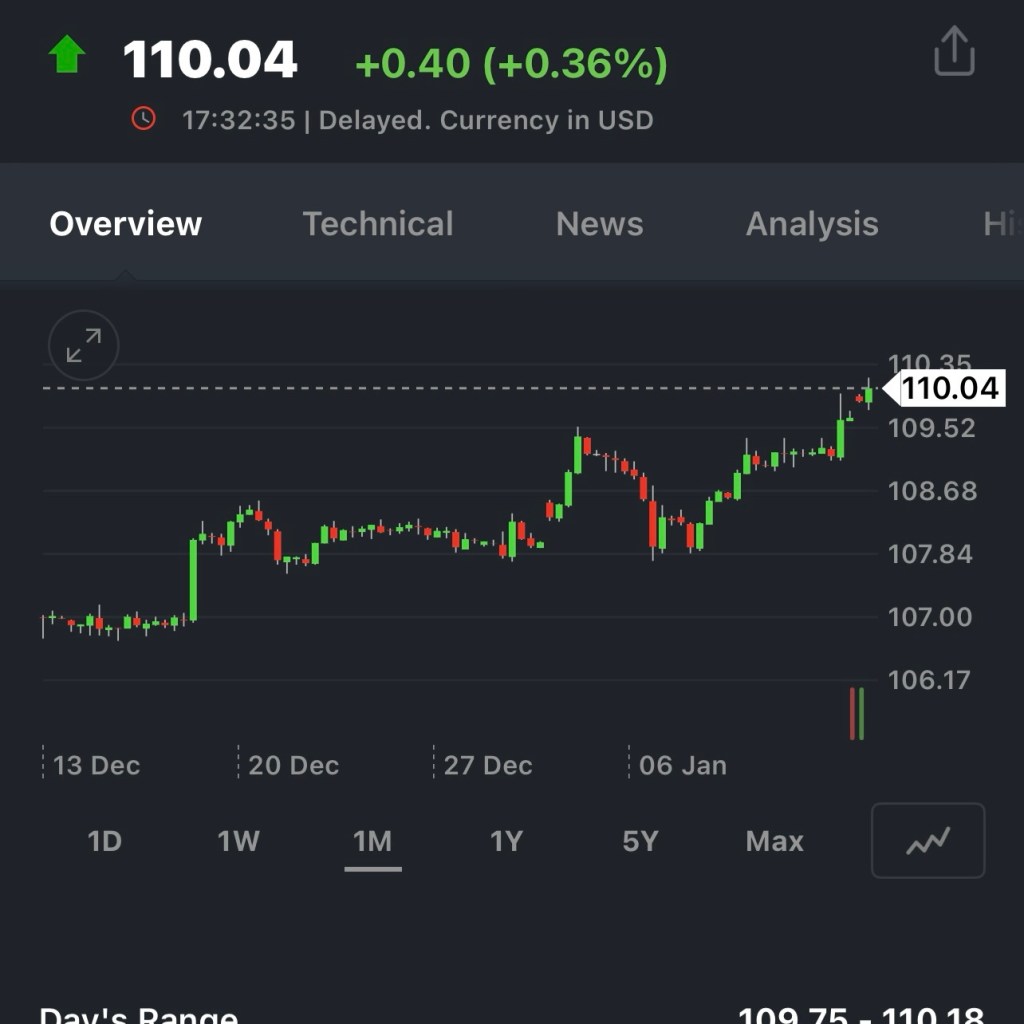Select the 1W chart range
Image resolution: width=1024 pixels, height=1024 pixels.
(238, 841)
